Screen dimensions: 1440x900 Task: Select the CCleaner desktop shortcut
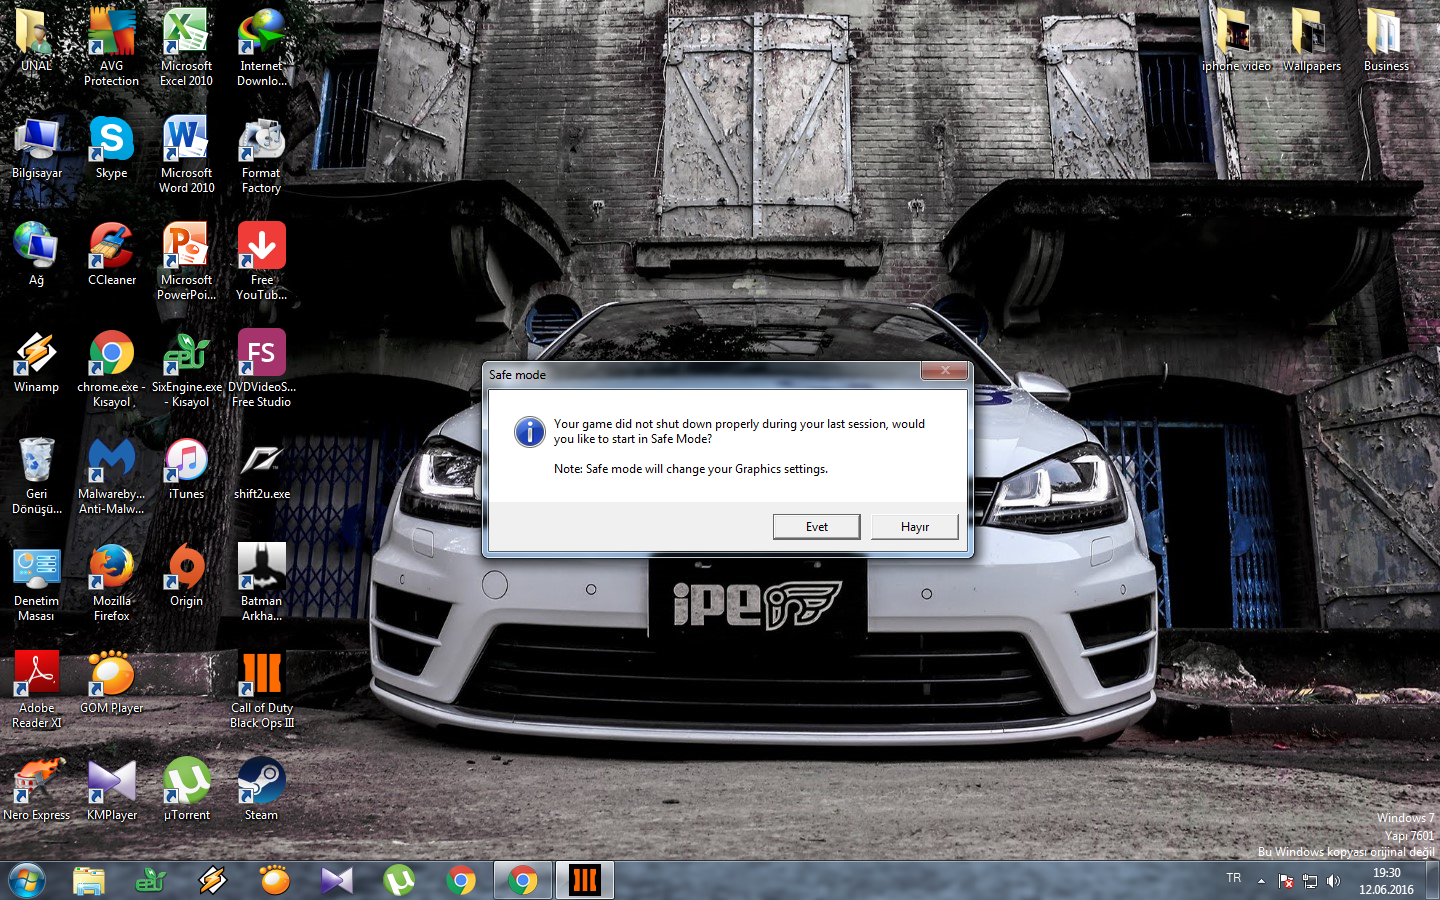[x=111, y=255]
